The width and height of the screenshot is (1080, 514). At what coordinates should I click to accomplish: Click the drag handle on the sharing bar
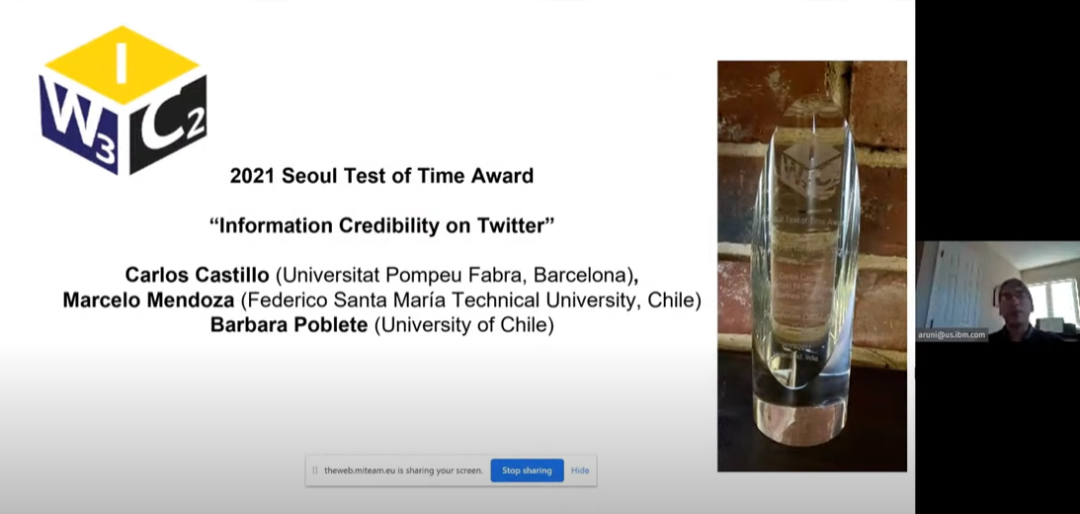click(x=315, y=470)
